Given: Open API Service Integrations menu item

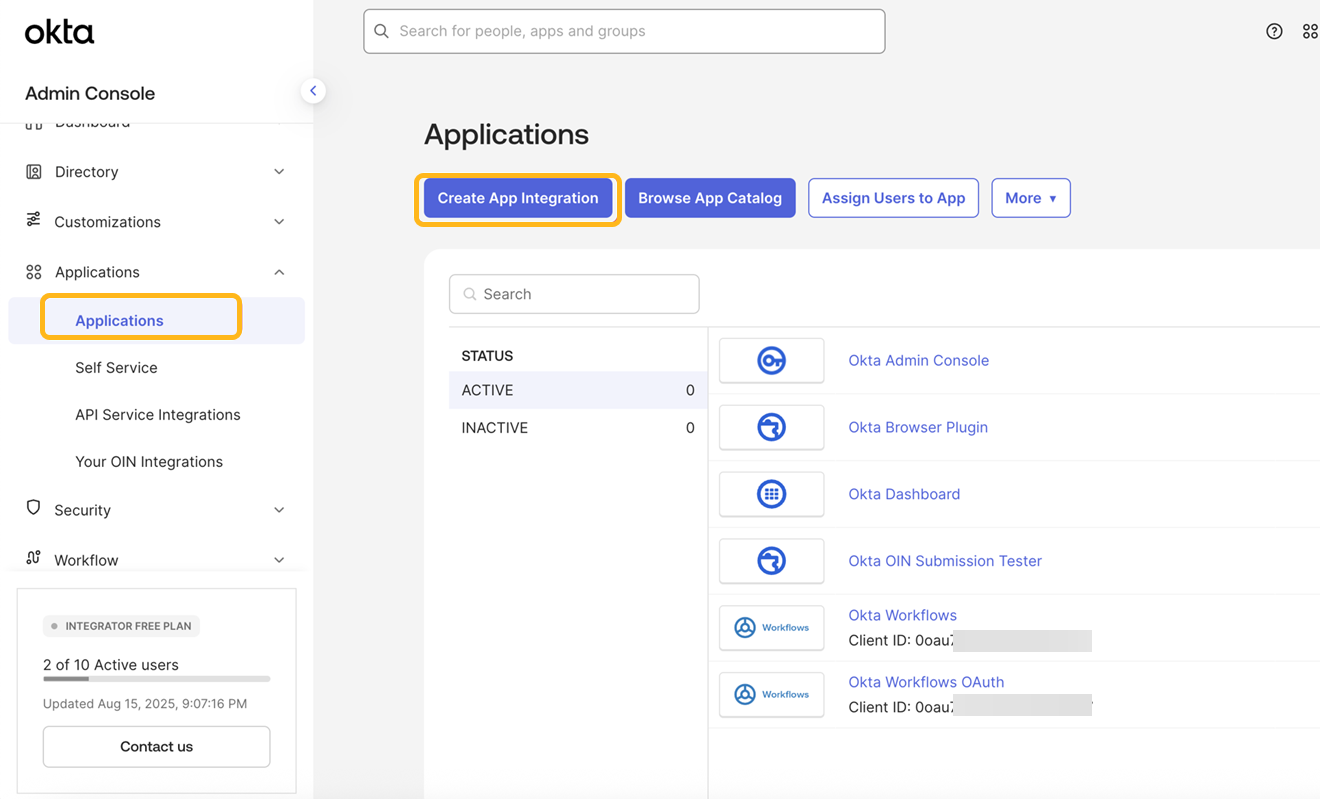Looking at the screenshot, I should tap(157, 415).
